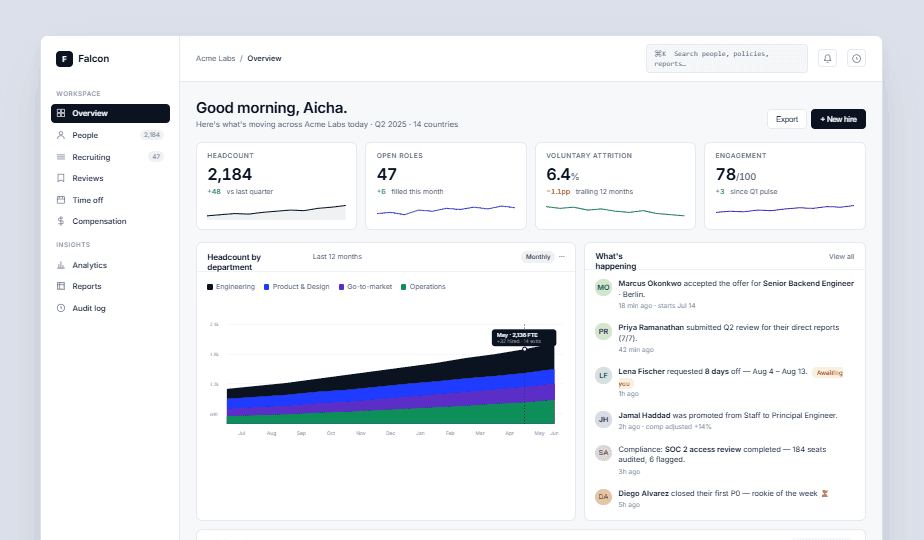
Task: Click the MO avatar for Marcus Okonkwo
Action: 603,287
